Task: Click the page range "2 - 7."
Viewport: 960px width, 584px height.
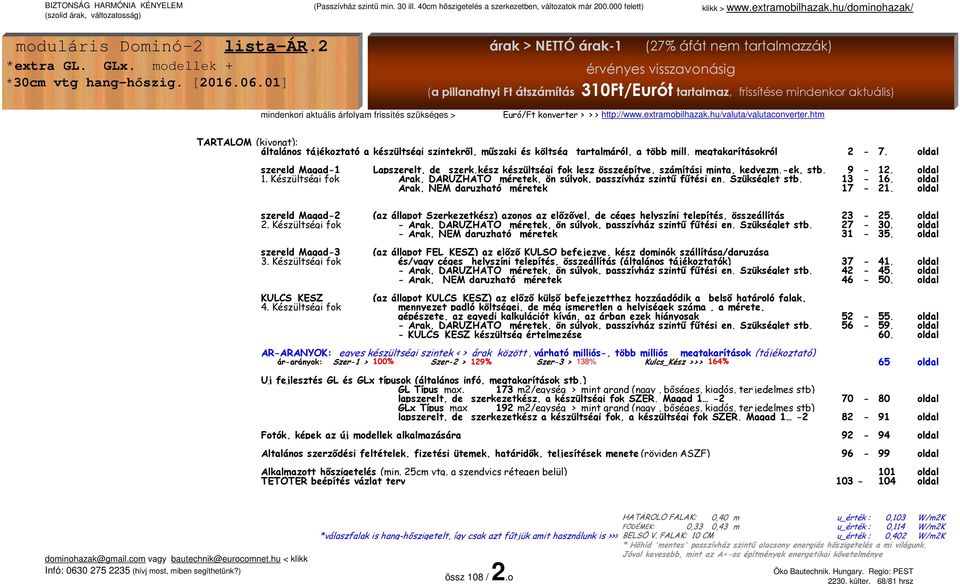Action: coord(867,151)
